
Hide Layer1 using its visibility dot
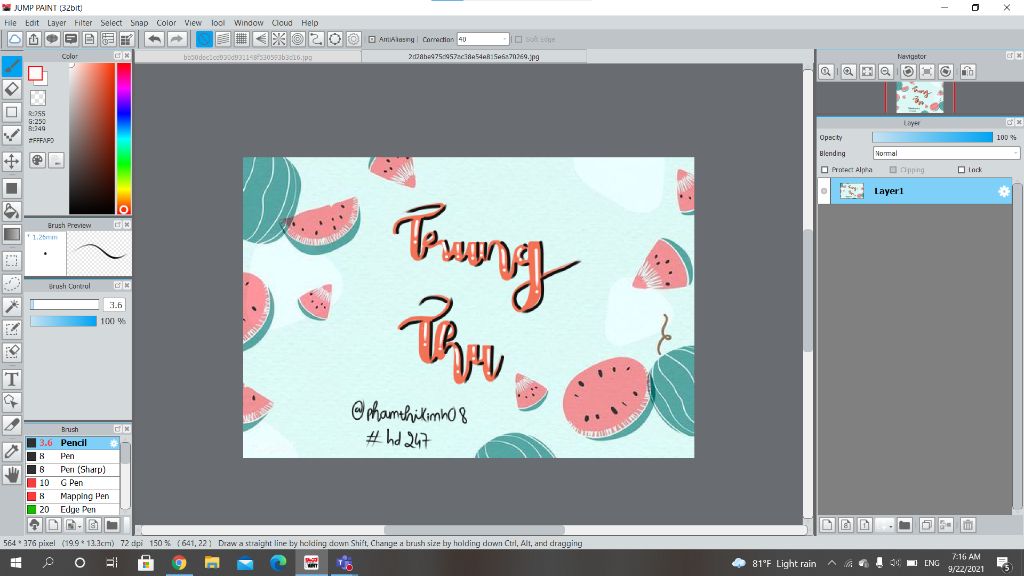pyautogui.click(x=824, y=191)
